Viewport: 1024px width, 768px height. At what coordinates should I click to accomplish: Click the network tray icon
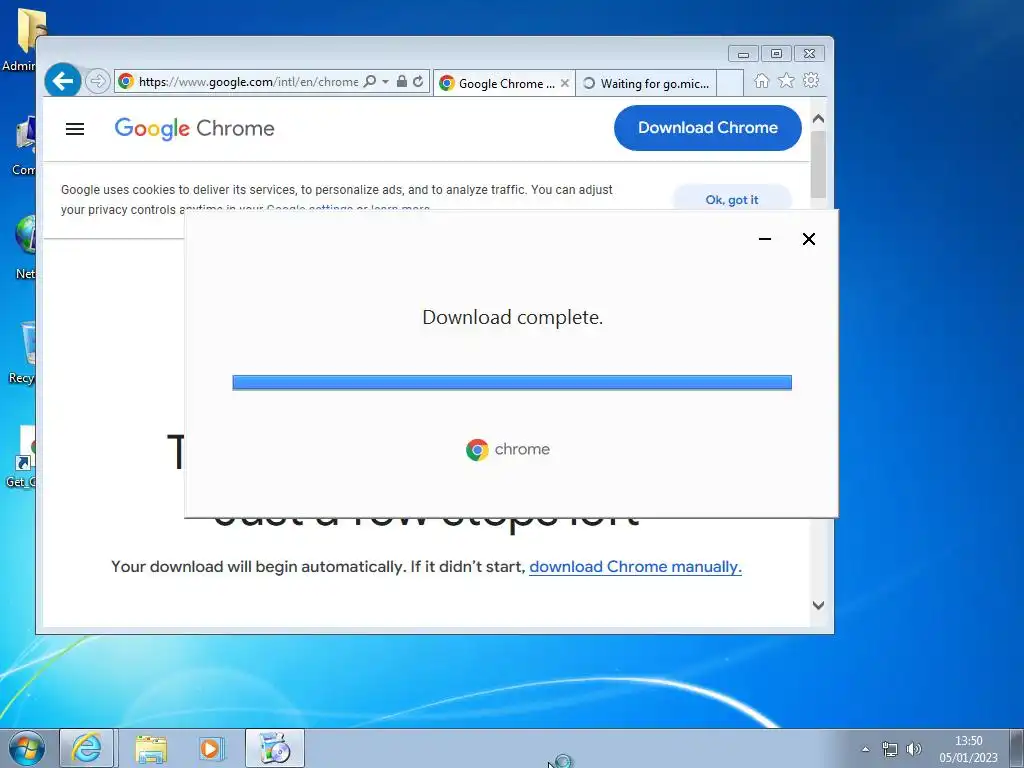[889, 749]
